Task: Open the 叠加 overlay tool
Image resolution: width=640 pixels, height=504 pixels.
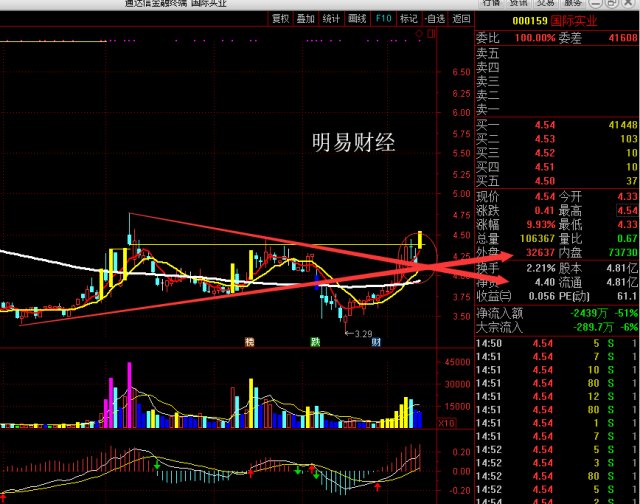Action: [x=307, y=18]
